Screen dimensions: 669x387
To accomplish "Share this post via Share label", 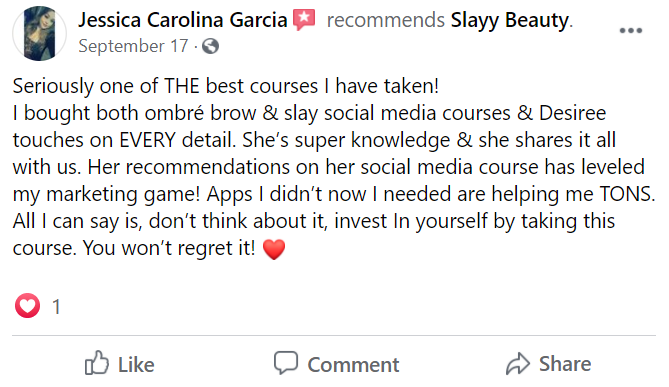I will point(565,364).
